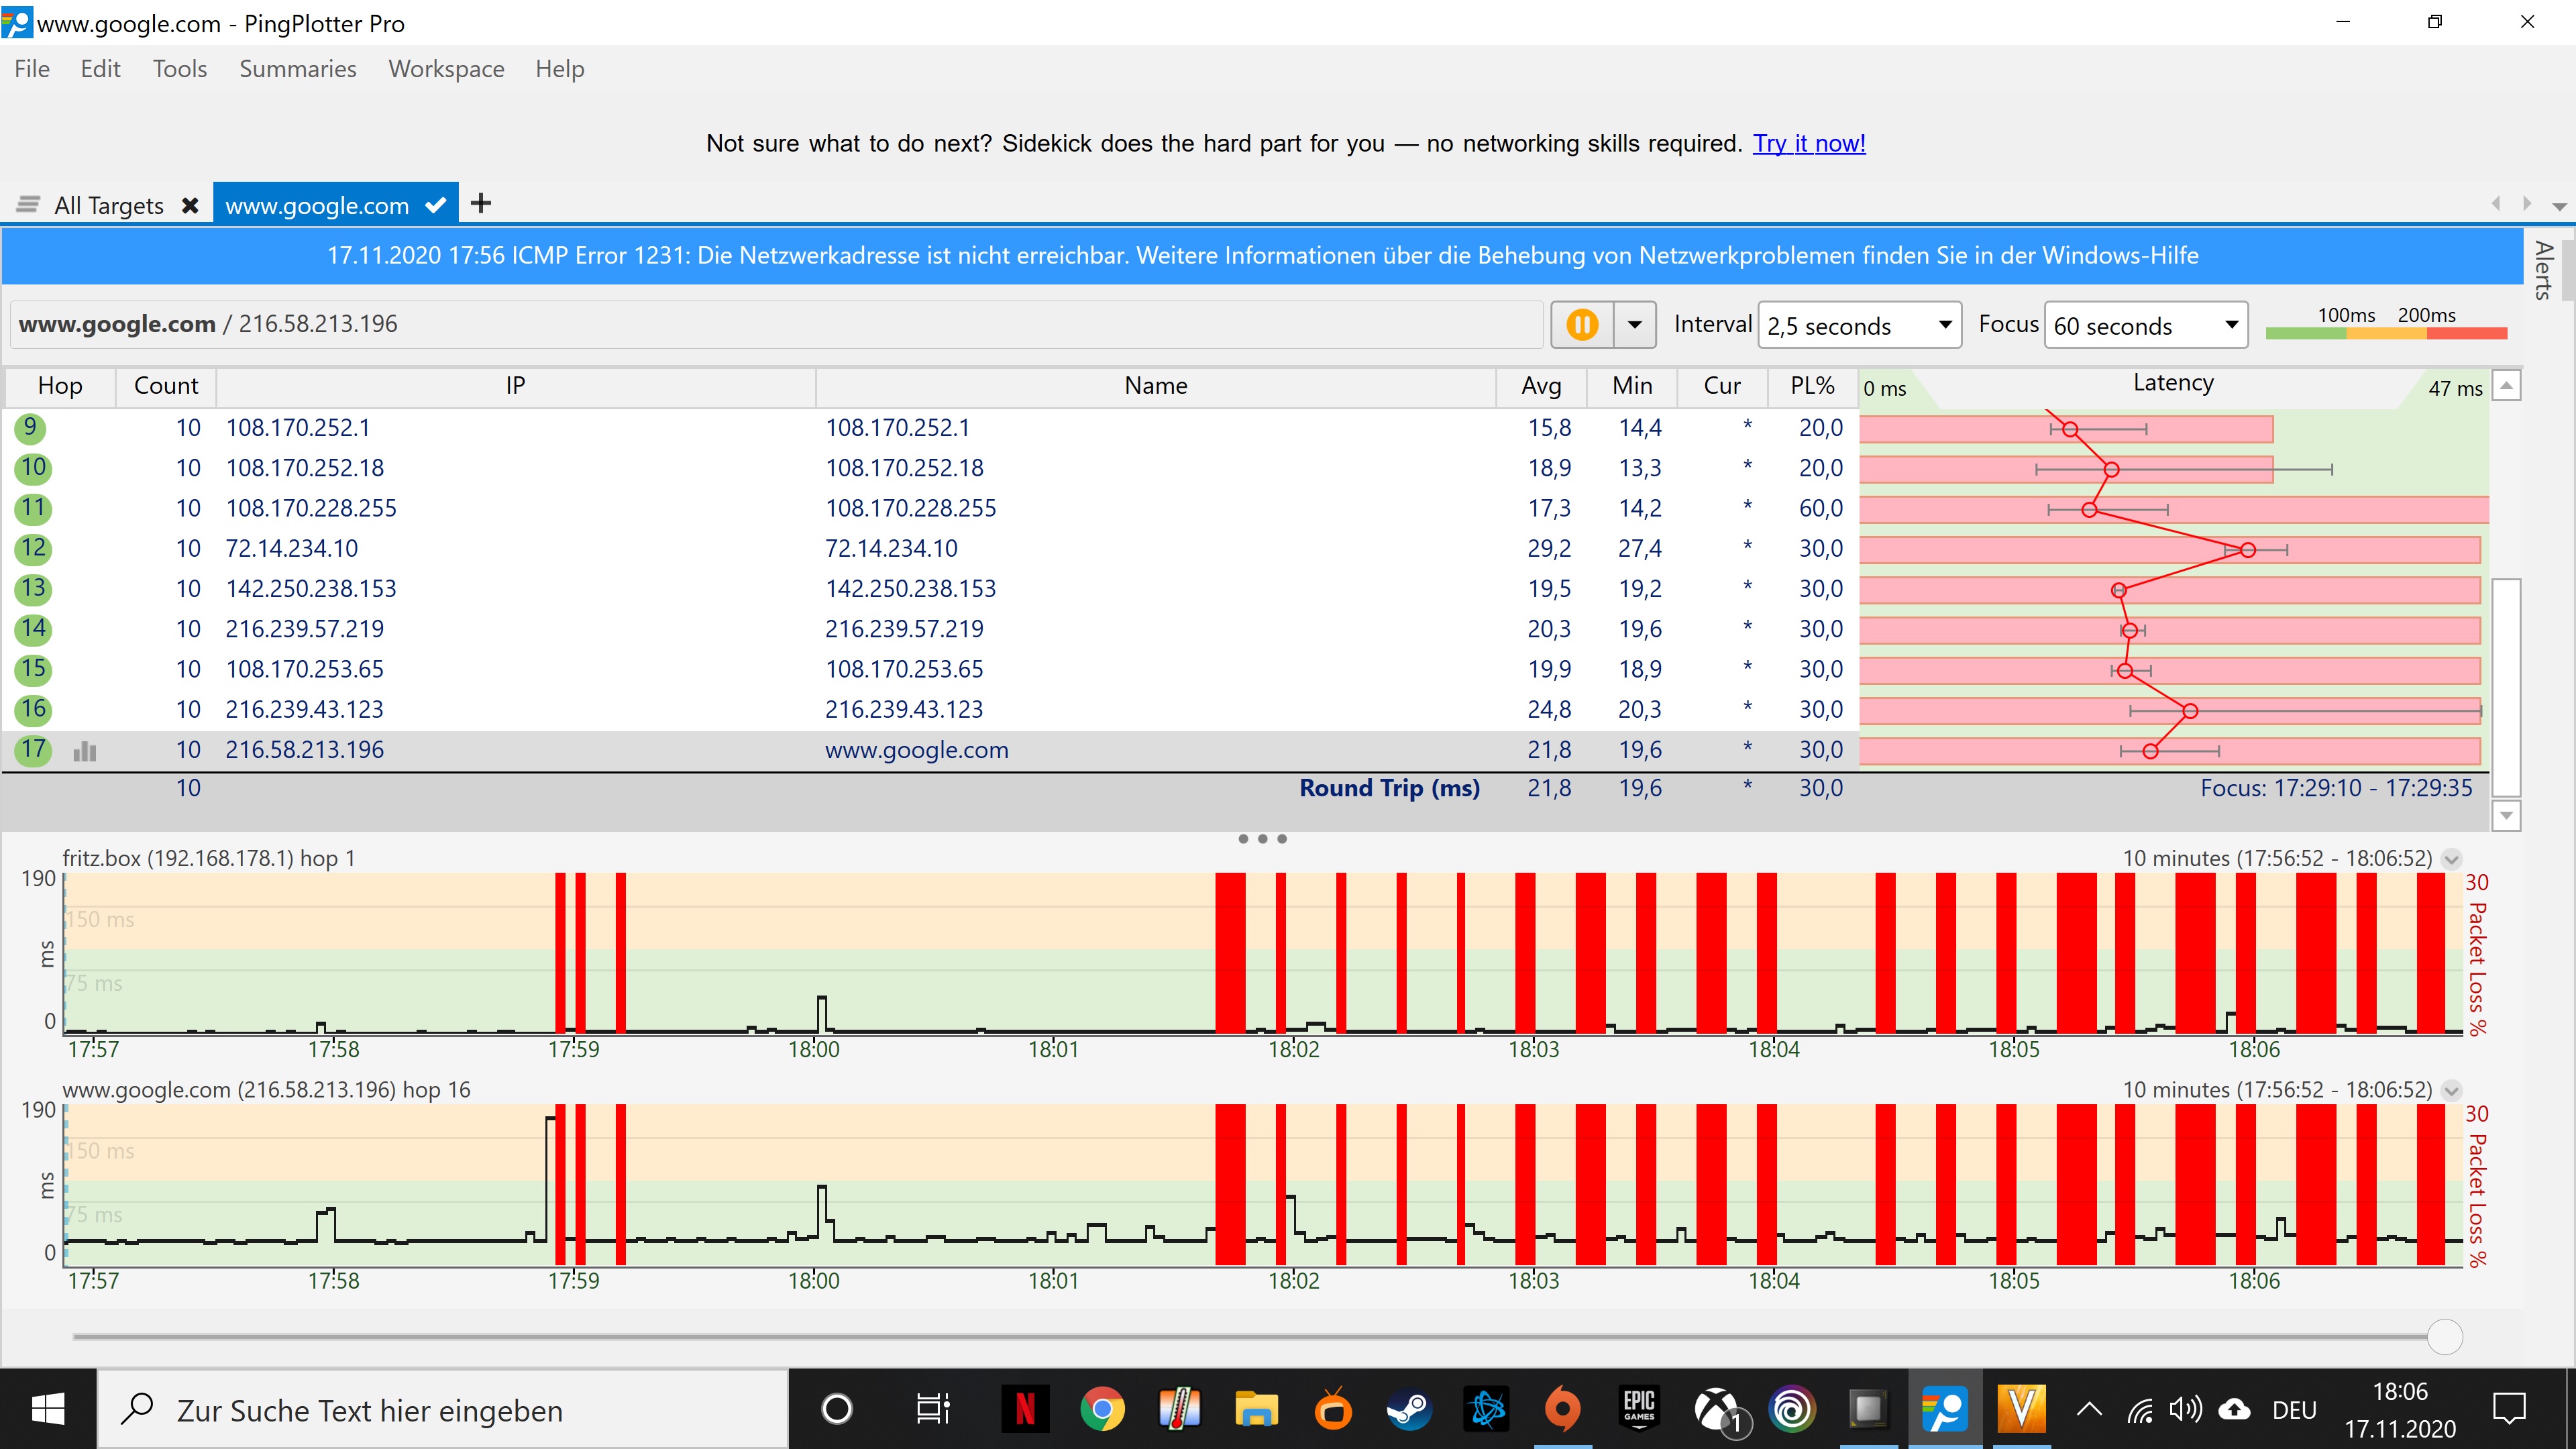
Task: Expand the arrow next to pause button
Action: coord(1635,325)
